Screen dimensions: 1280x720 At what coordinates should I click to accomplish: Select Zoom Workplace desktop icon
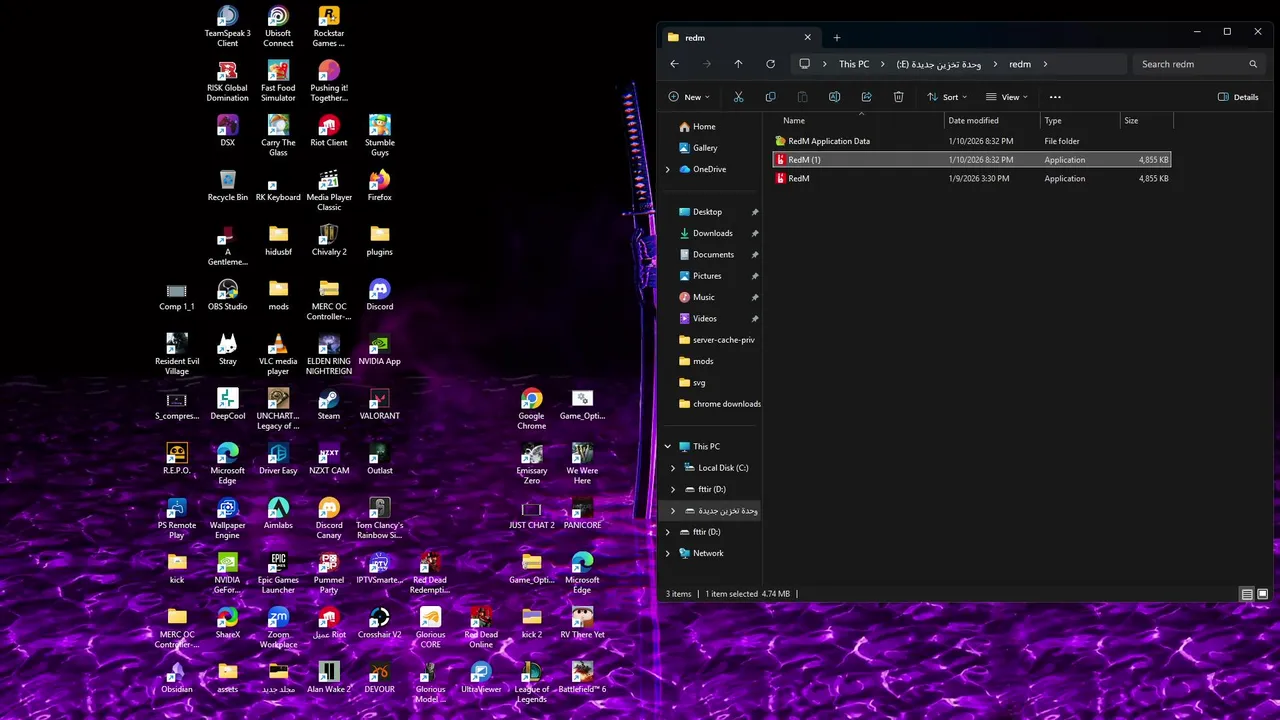pyautogui.click(x=278, y=627)
